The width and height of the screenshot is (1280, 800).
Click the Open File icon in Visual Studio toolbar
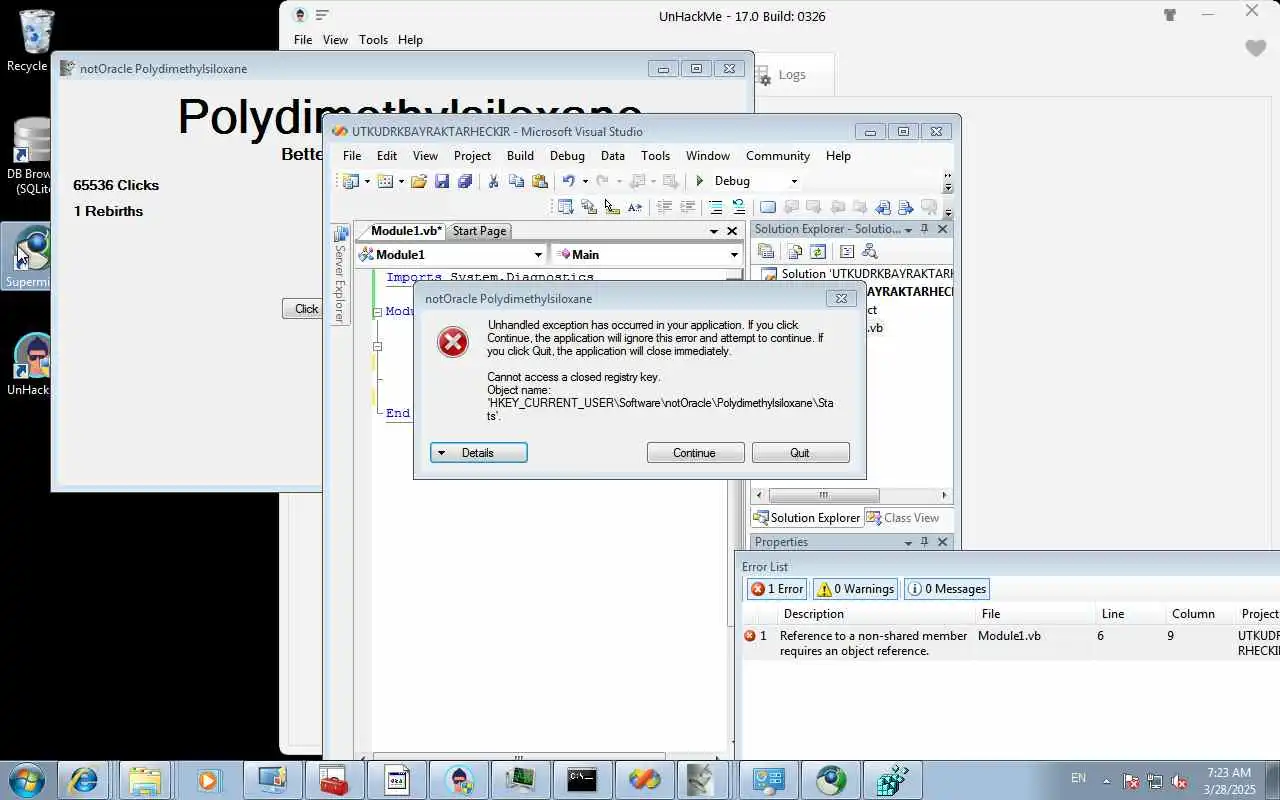pyautogui.click(x=419, y=181)
